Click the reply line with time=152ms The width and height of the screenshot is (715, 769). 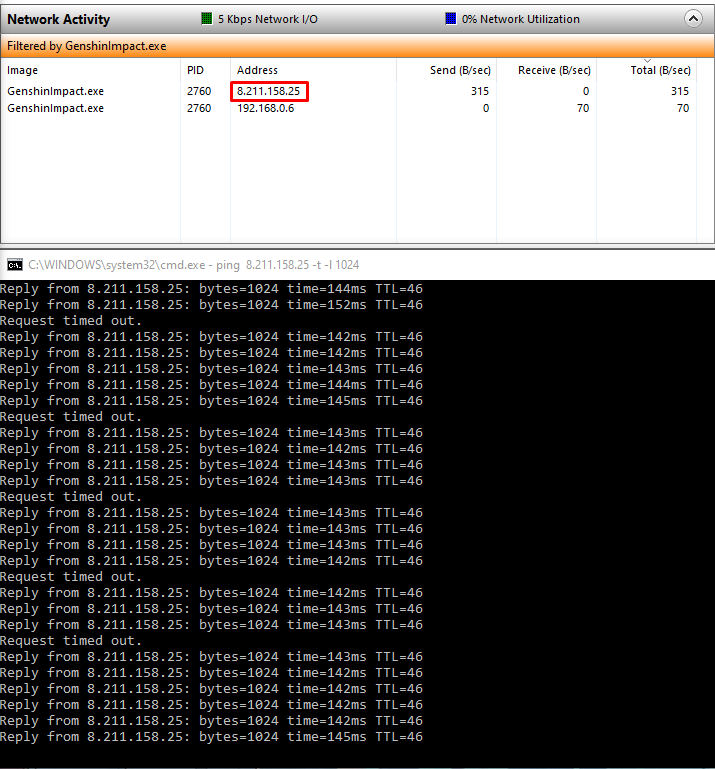coord(211,305)
